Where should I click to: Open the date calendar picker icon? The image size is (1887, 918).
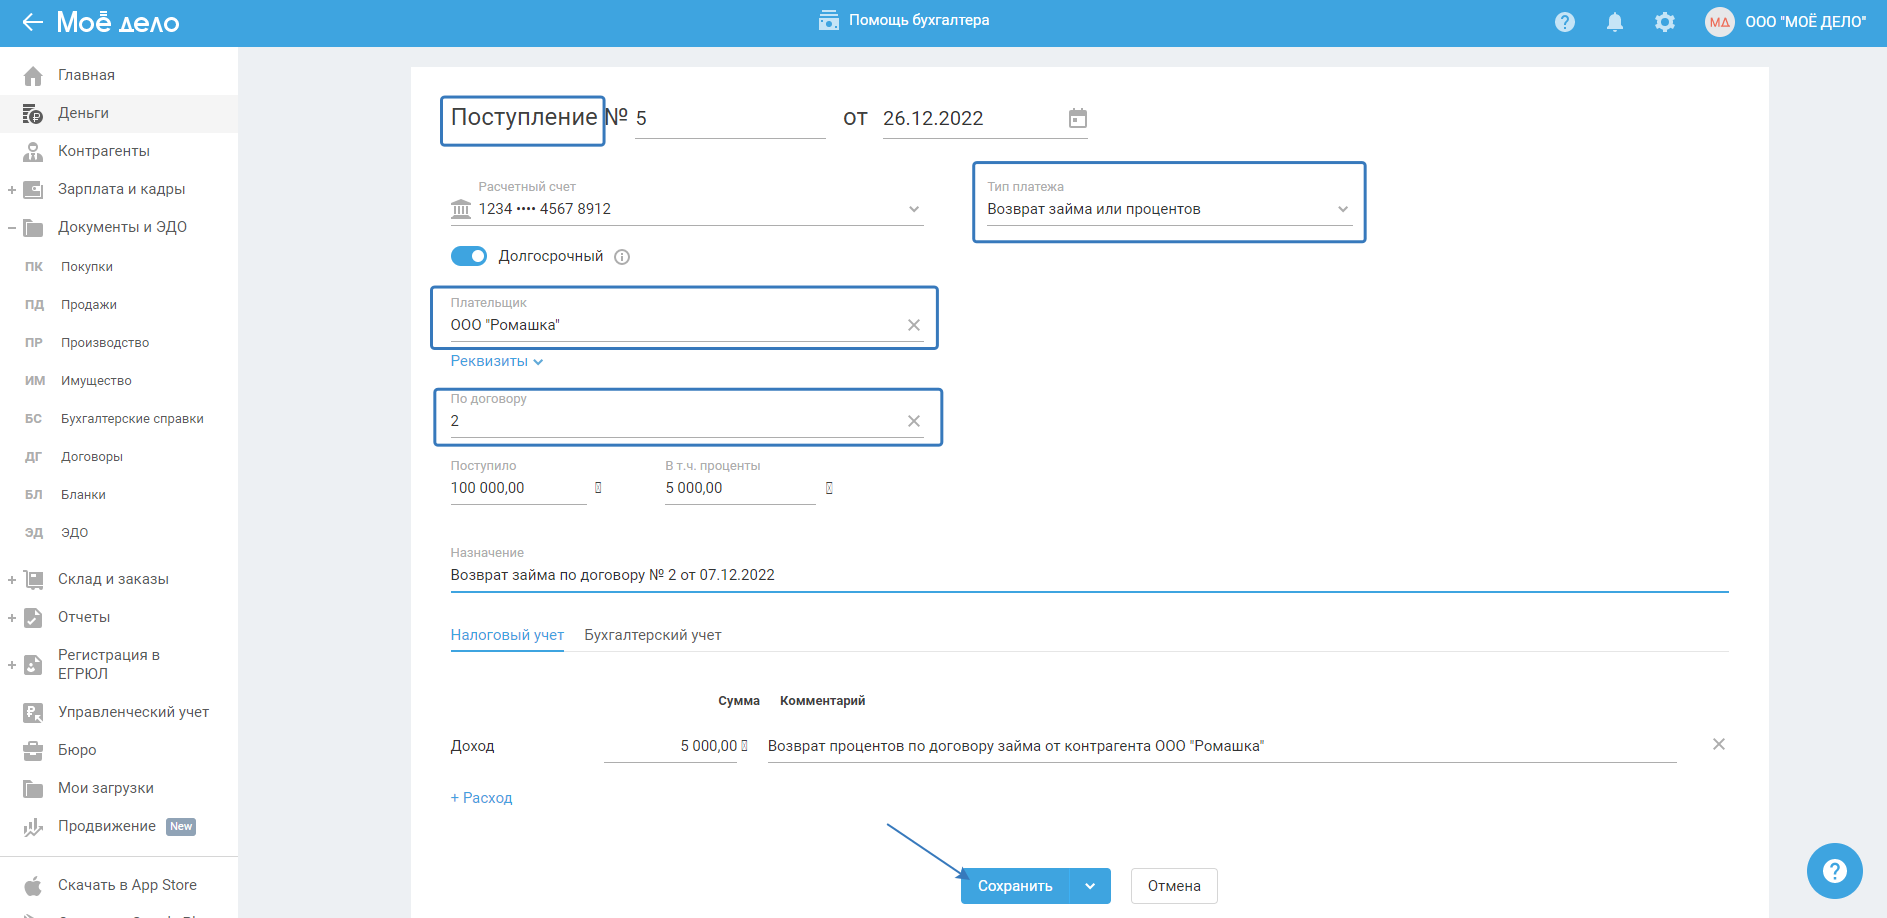coord(1077,118)
